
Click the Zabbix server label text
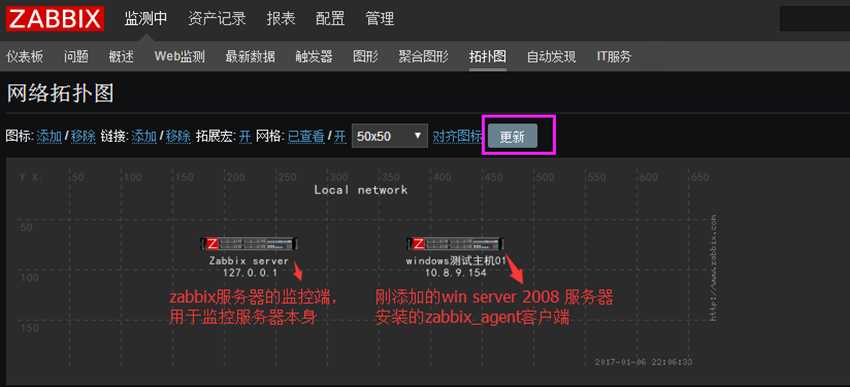tap(249, 261)
